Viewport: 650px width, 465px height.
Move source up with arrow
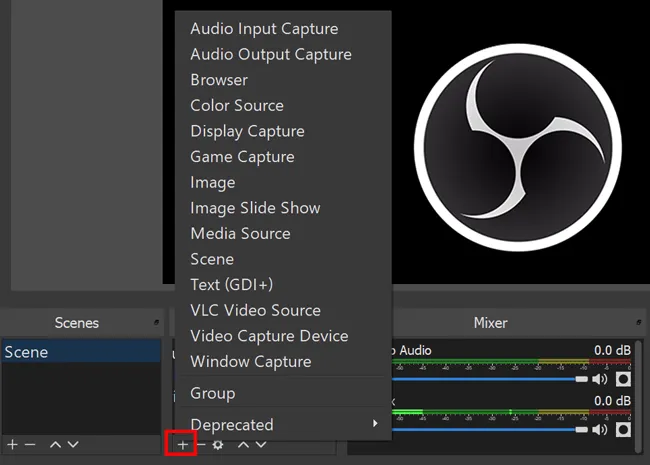pos(243,445)
